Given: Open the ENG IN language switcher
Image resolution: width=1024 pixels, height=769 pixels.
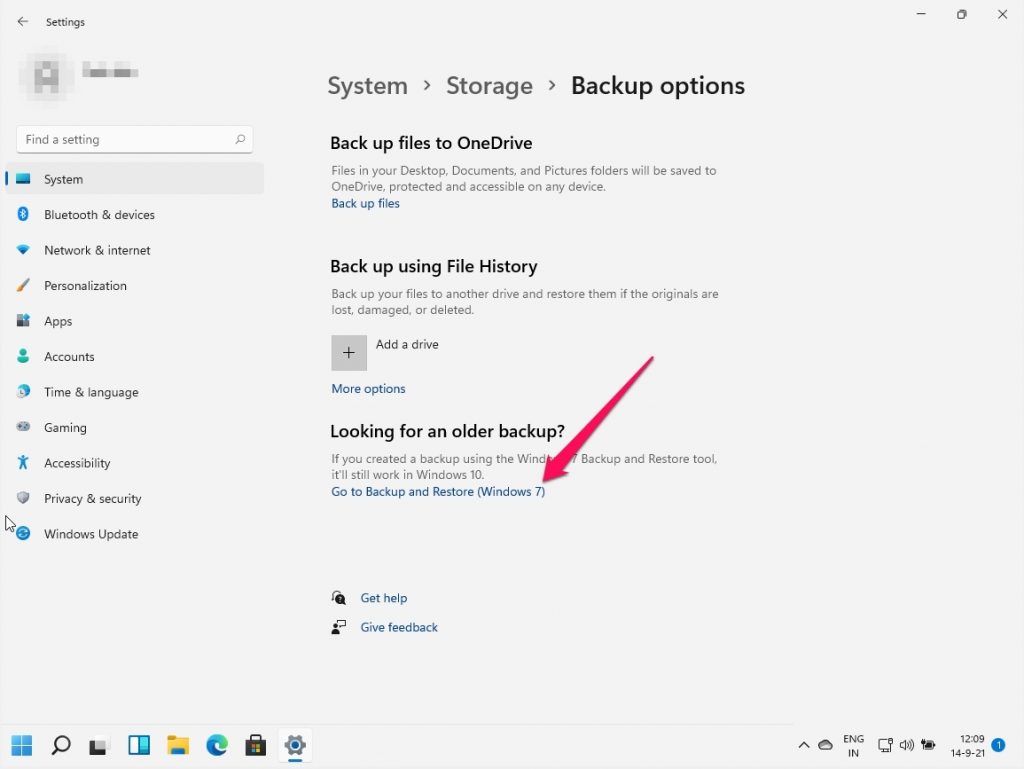Looking at the screenshot, I should [853, 745].
